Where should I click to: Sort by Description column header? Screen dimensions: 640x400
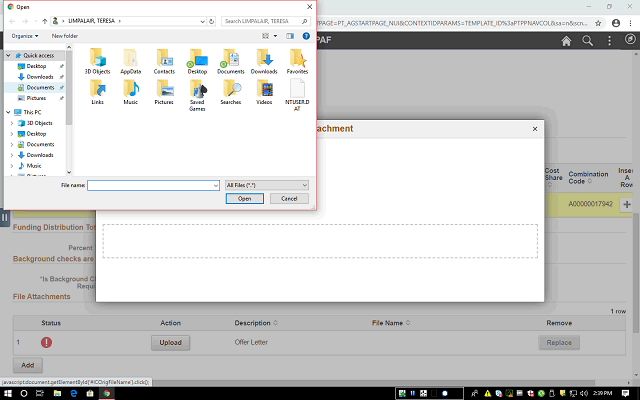click(x=256, y=323)
